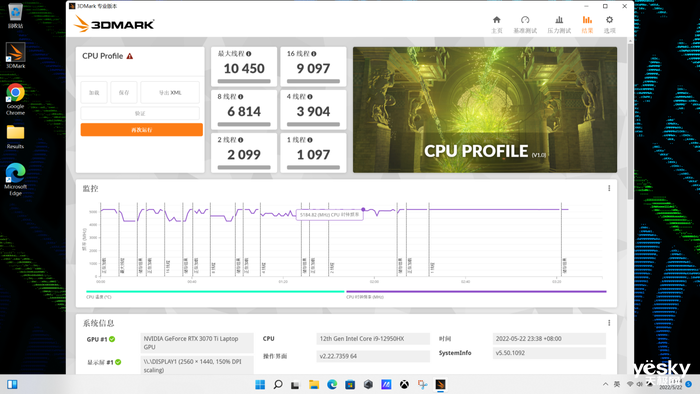The image size is (700, 394).
Task: Select the 3DMark desktop shortcut
Action: 15,55
